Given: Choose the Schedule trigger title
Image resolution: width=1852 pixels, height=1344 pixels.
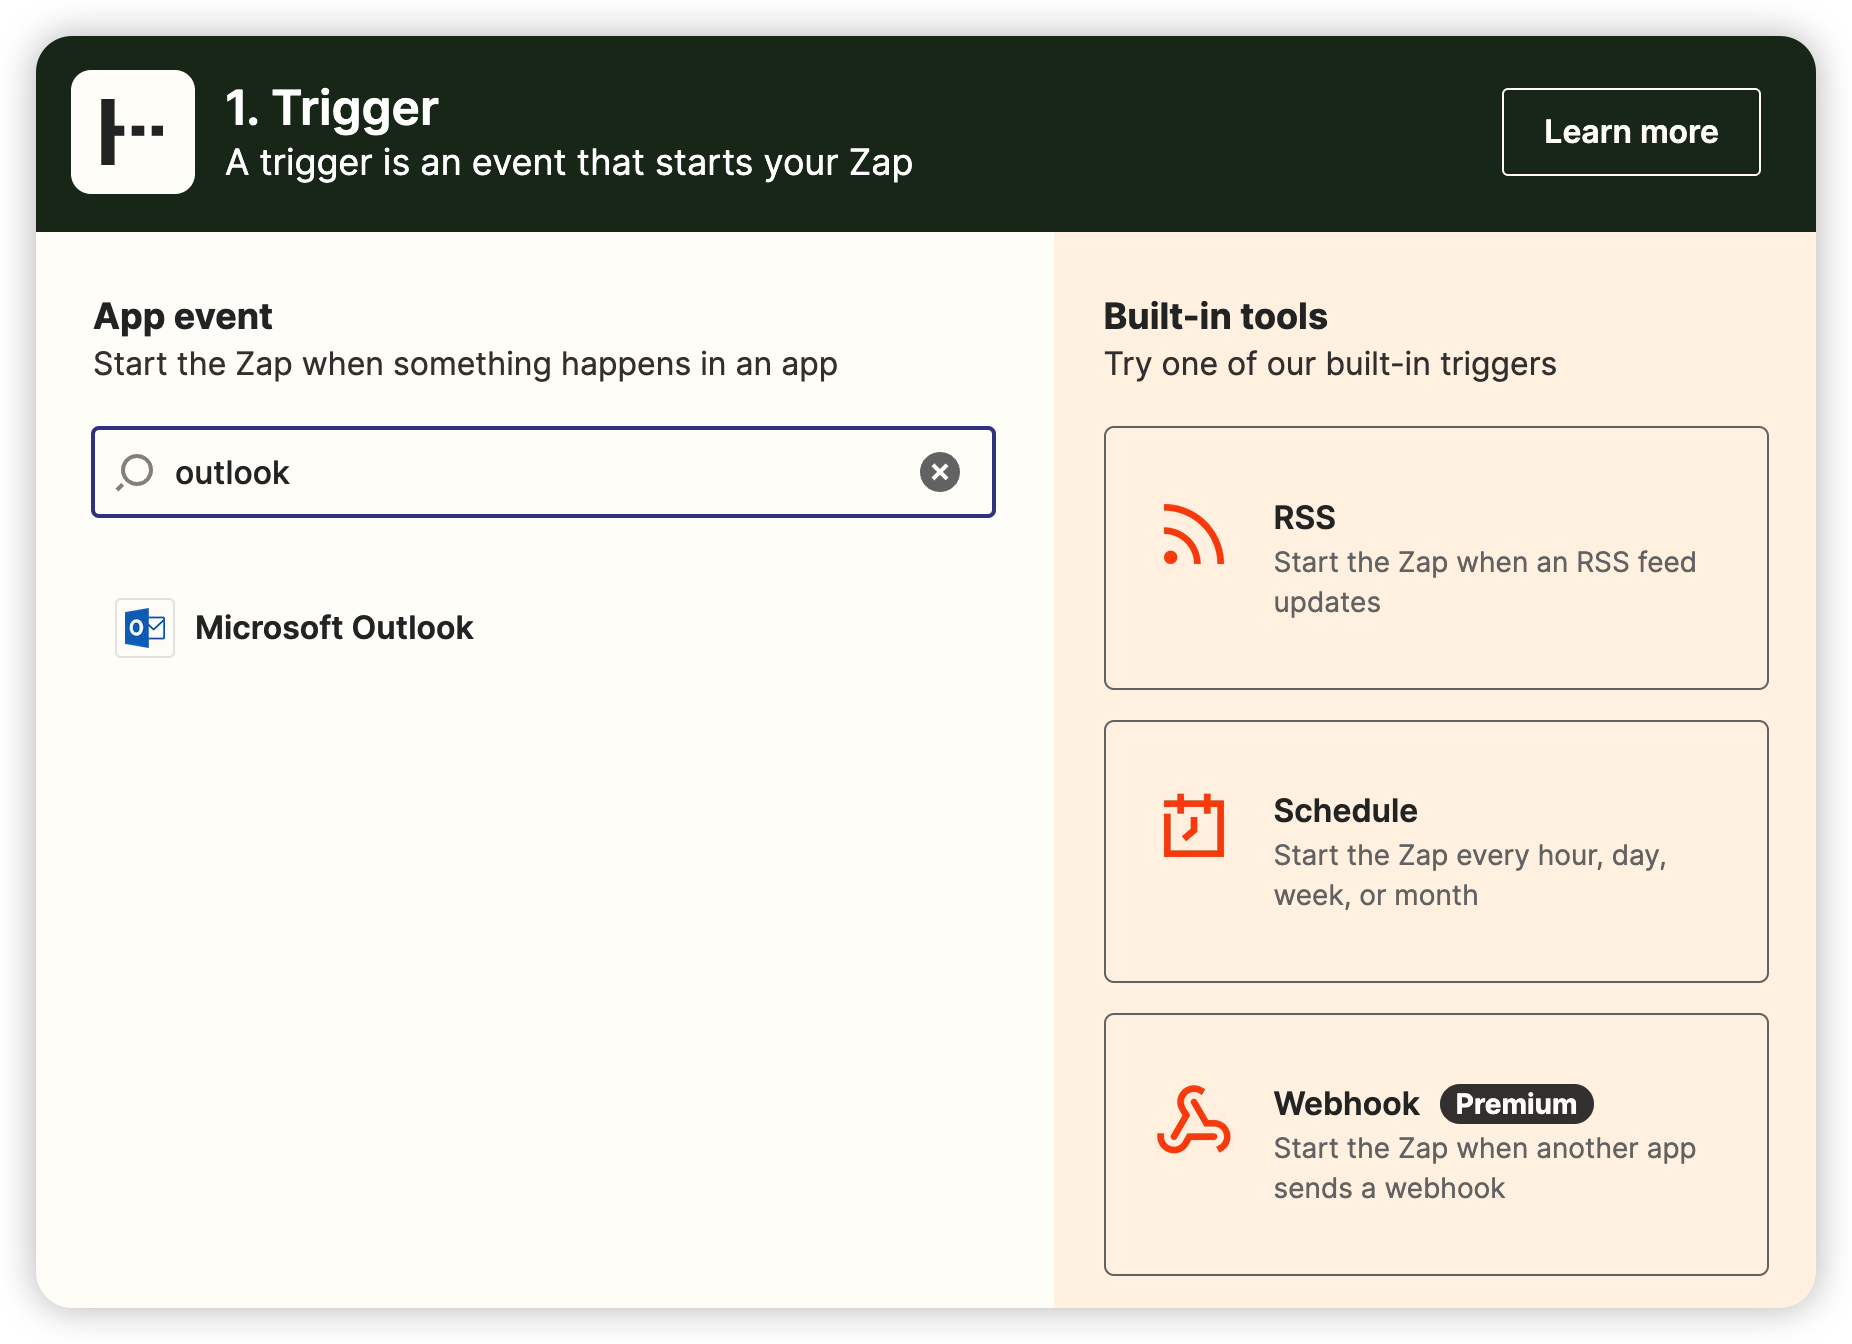Looking at the screenshot, I should [1345, 811].
